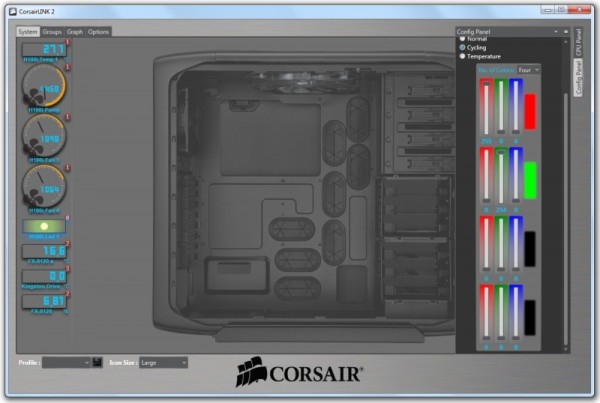
Task: Click the H100i Temp readout showing 27.1
Action: coord(45,49)
